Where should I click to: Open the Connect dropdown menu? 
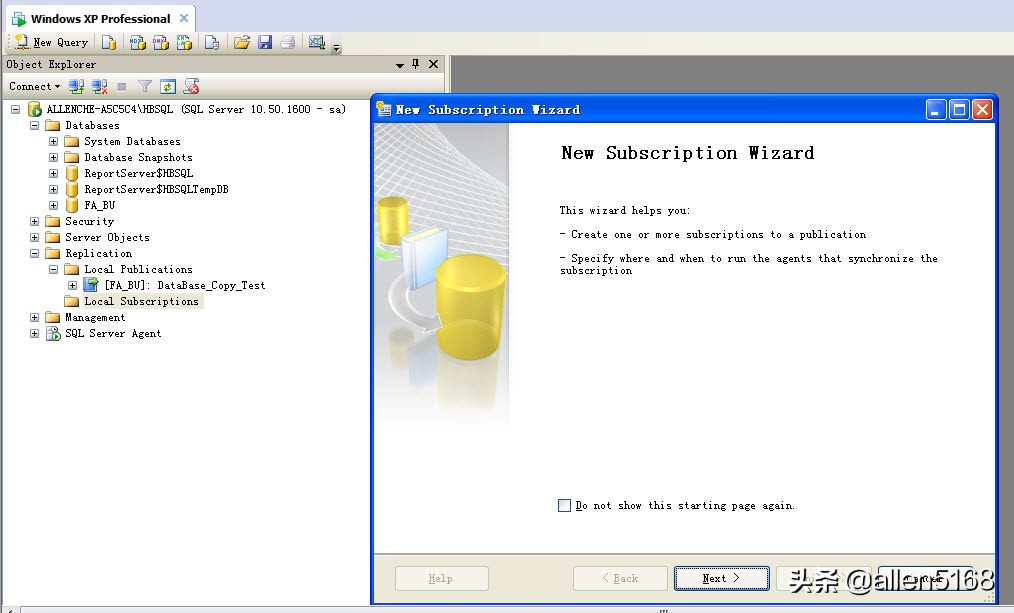point(33,87)
